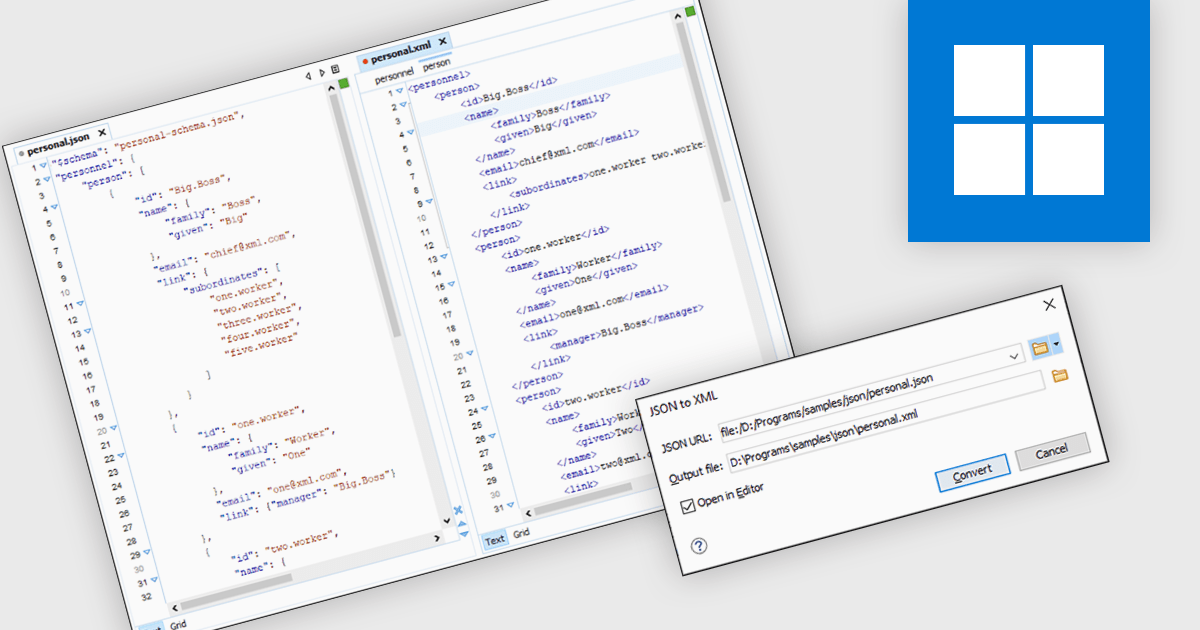Screen dimensions: 1200x630
Task: Collapse fold triangle at XML line 1
Action: click(x=400, y=93)
